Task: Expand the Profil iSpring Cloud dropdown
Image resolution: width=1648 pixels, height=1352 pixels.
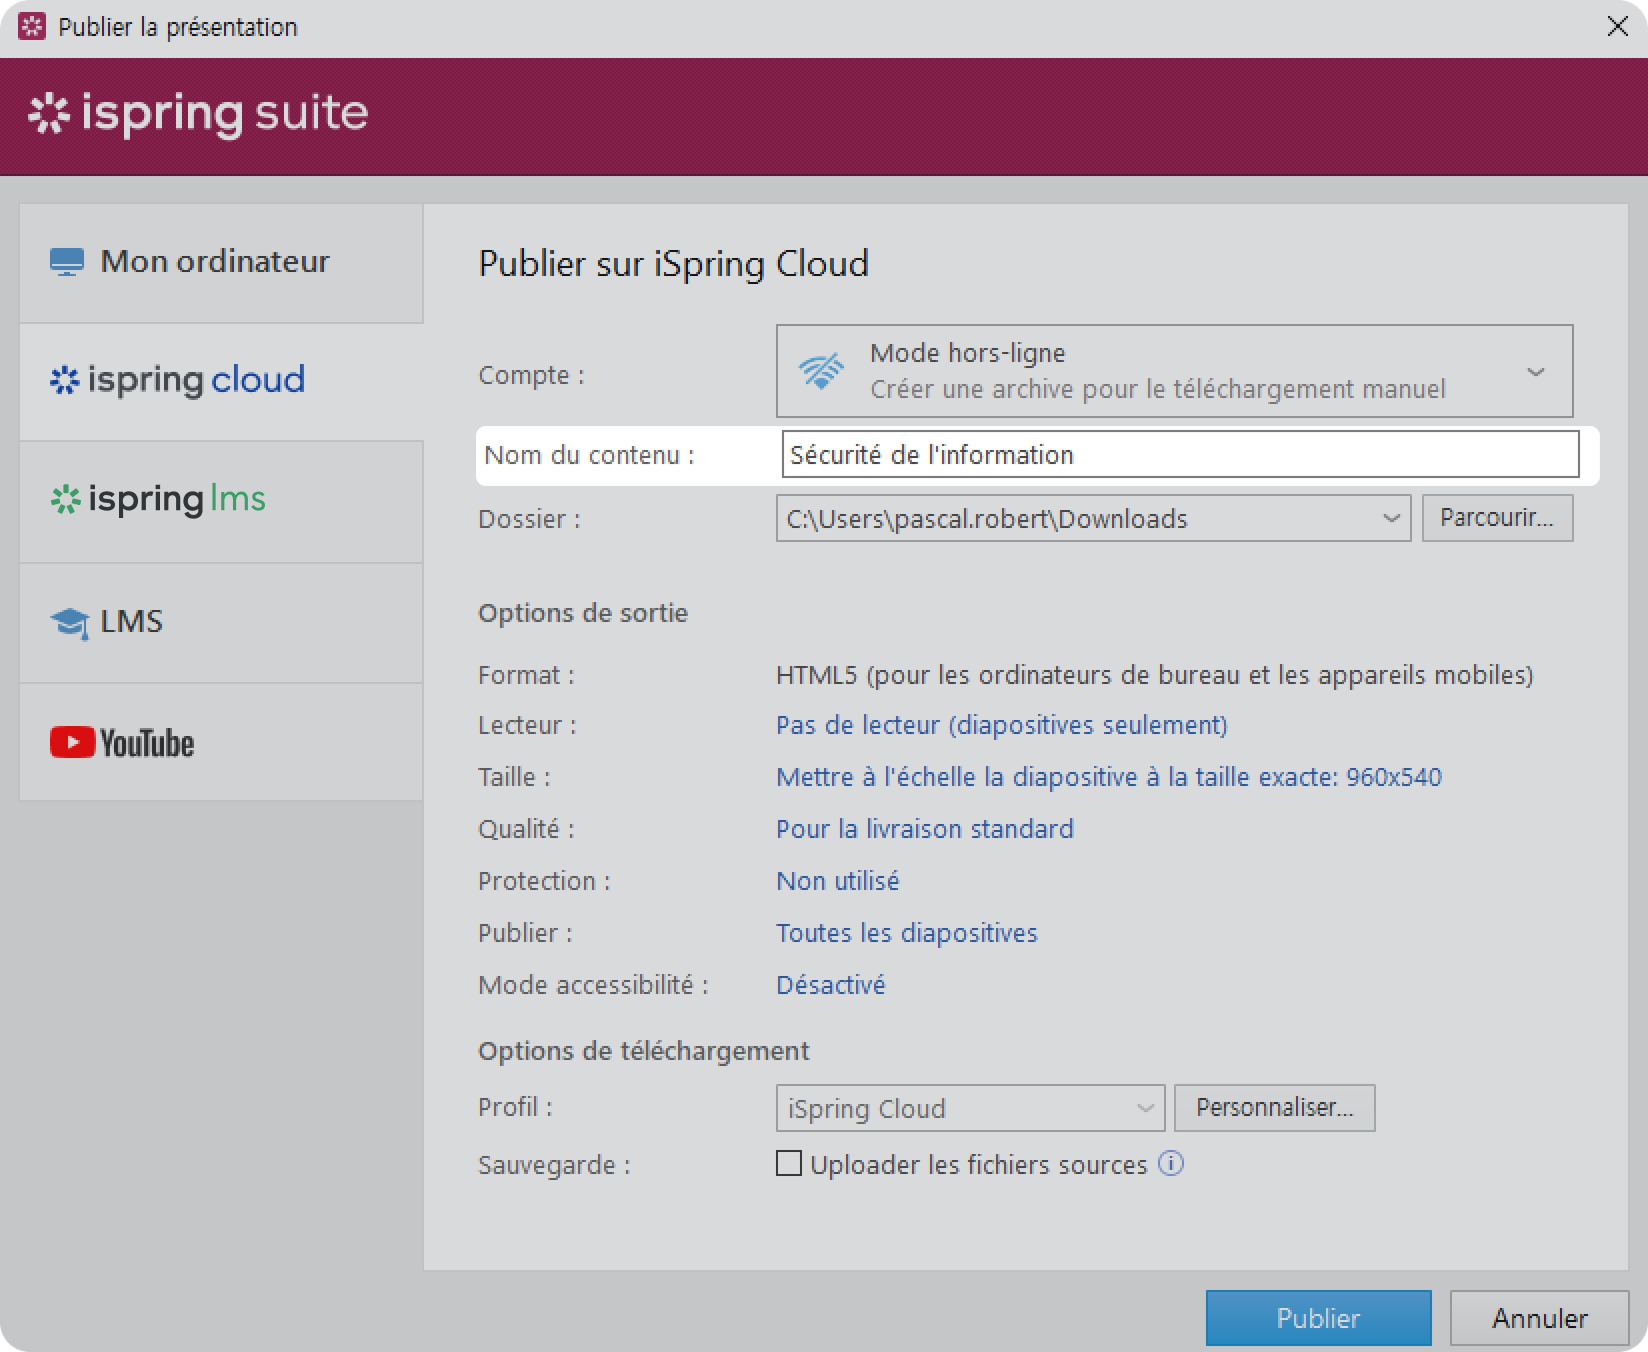Action: (1144, 1108)
